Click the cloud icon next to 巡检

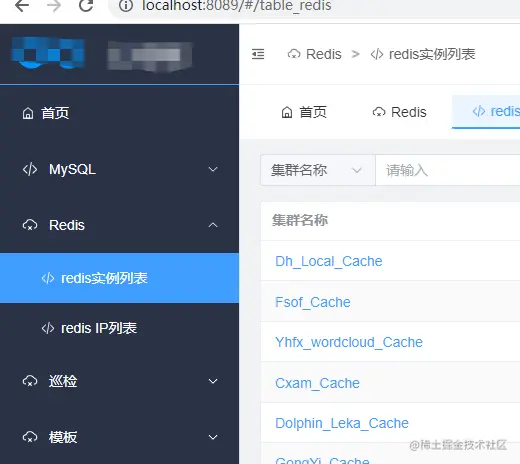[30, 381]
